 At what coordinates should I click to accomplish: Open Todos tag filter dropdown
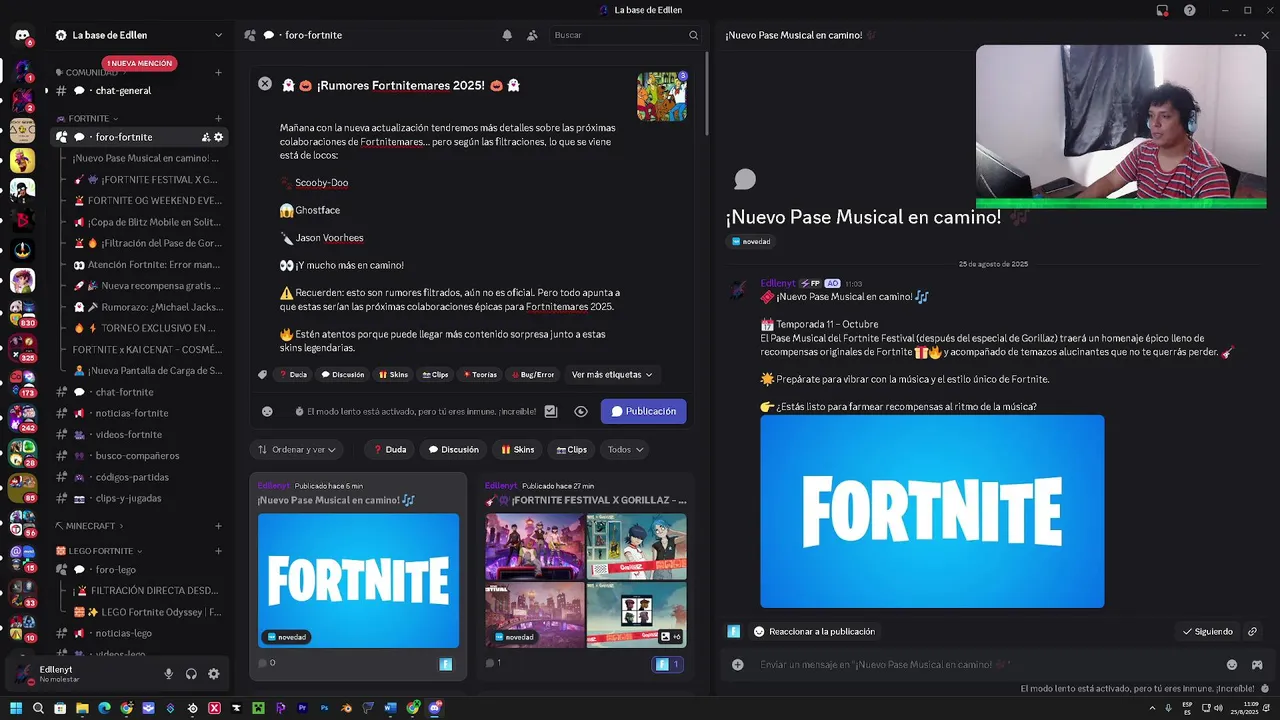[x=625, y=450]
